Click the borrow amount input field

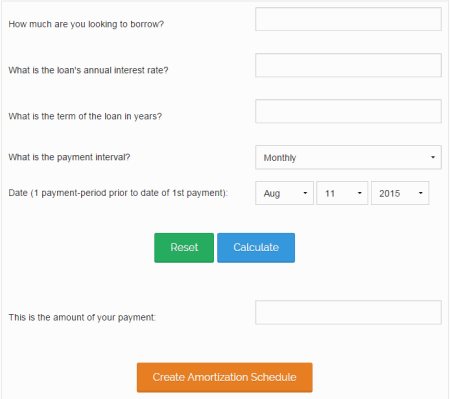click(x=348, y=19)
